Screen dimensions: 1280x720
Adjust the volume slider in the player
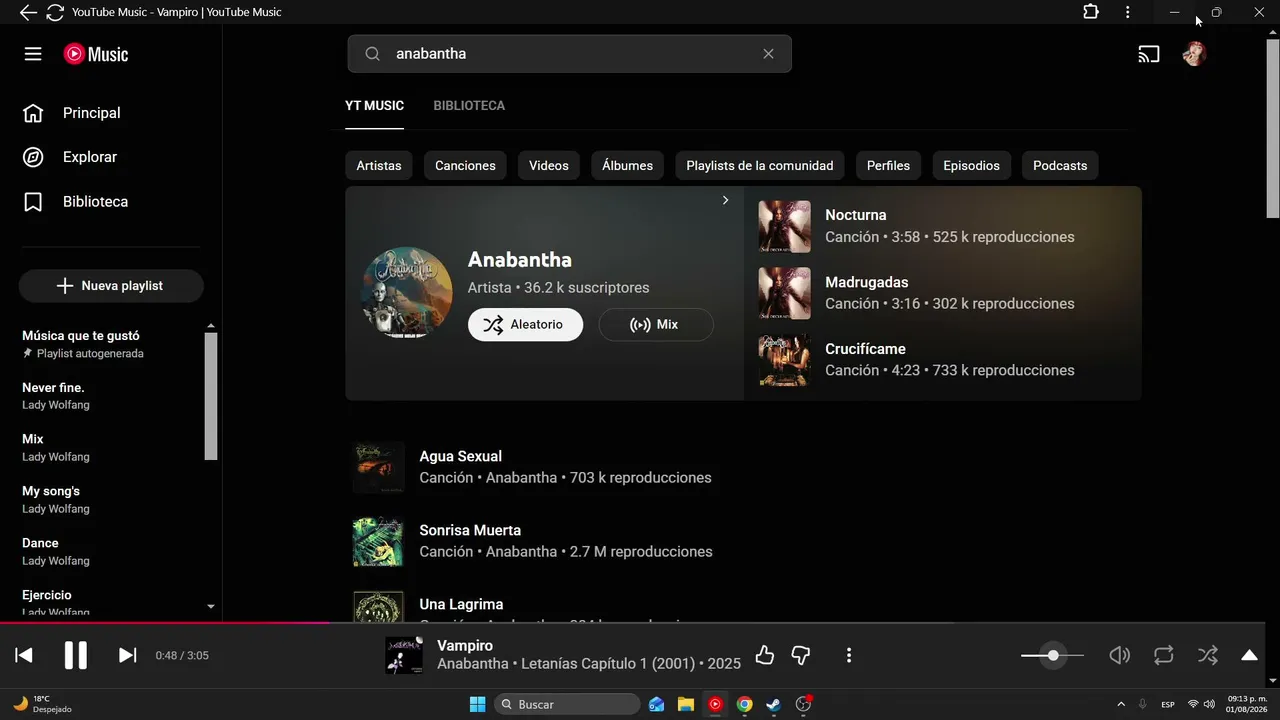coord(1052,655)
